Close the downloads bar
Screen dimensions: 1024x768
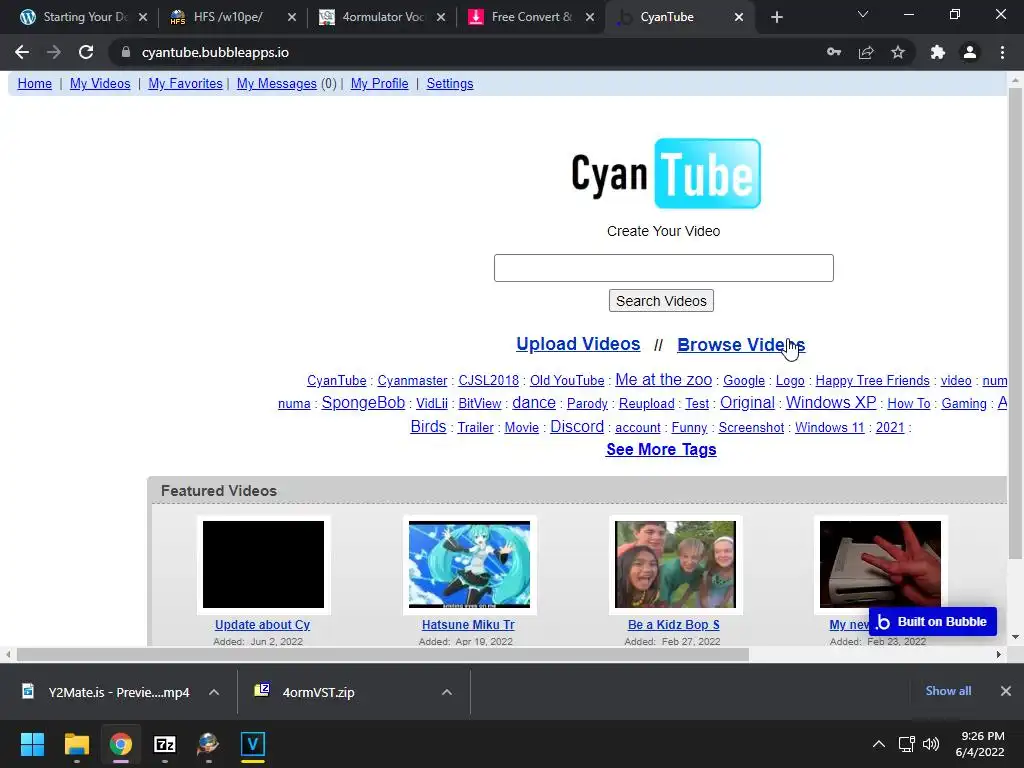coord(1006,691)
